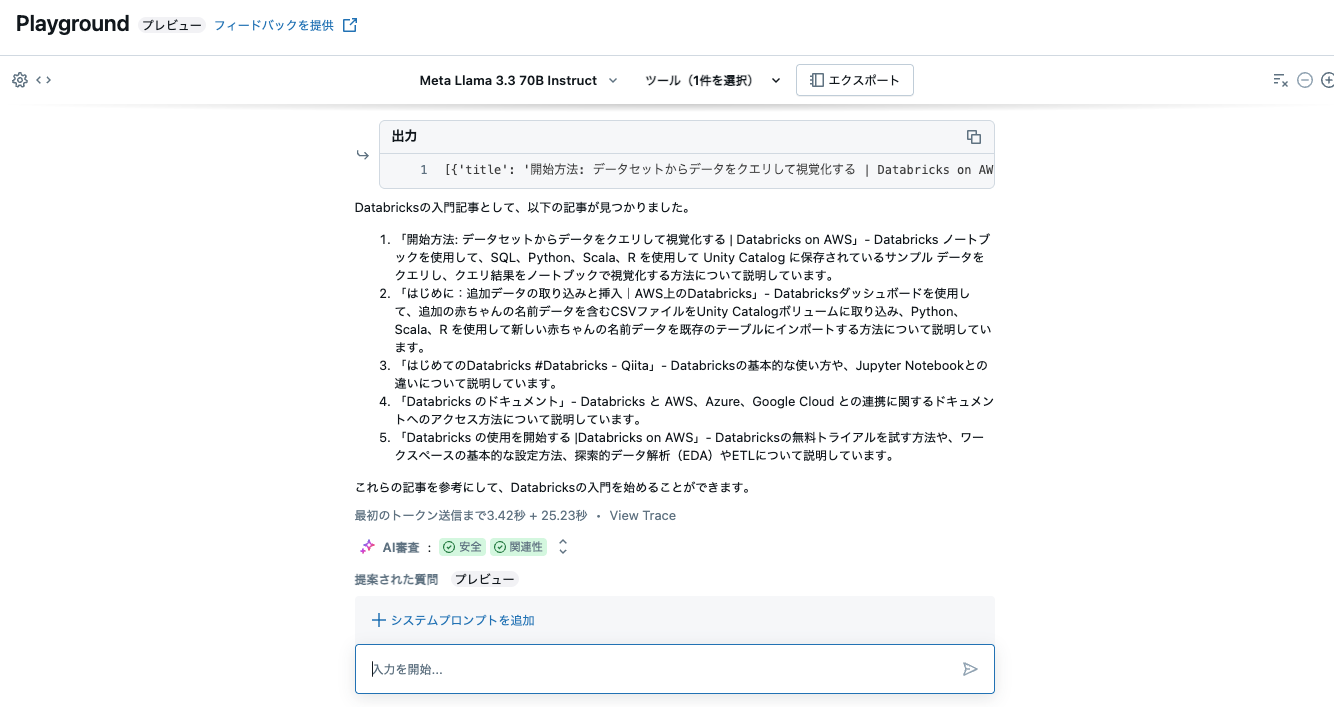The image size is (1334, 707).
Task: Clear the conversation with the clear-list icon
Action: [1281, 80]
